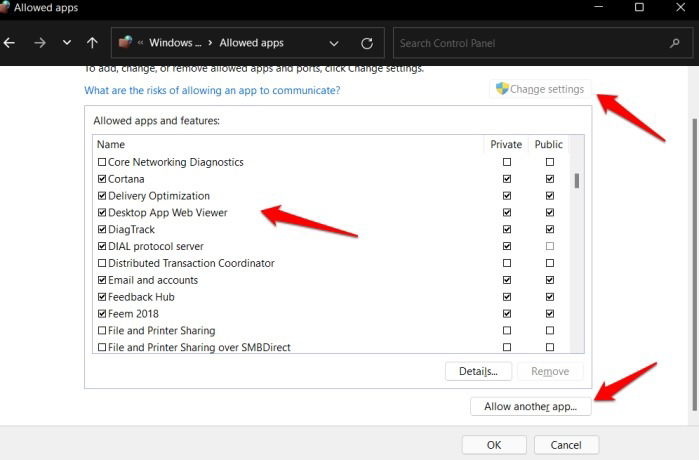Click the Change settings button

540,89
